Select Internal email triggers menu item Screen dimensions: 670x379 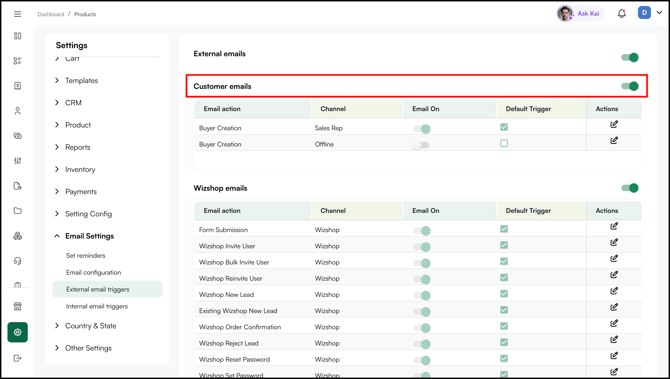pyautogui.click(x=97, y=306)
